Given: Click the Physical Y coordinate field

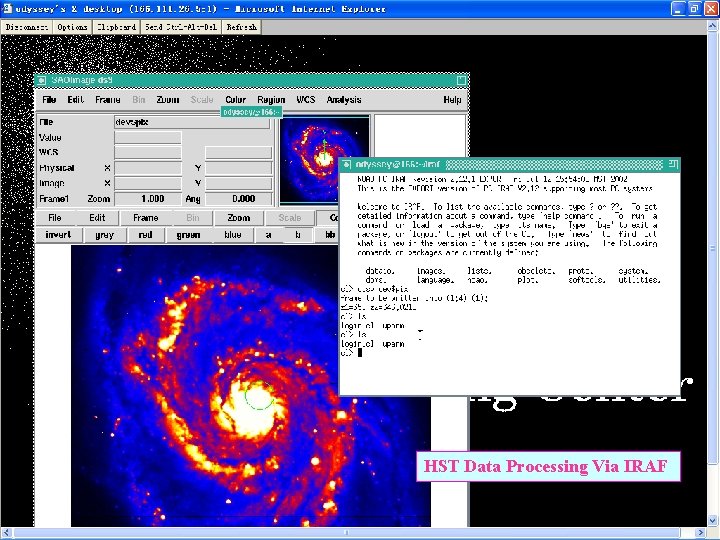Looking at the screenshot, I should point(239,168).
